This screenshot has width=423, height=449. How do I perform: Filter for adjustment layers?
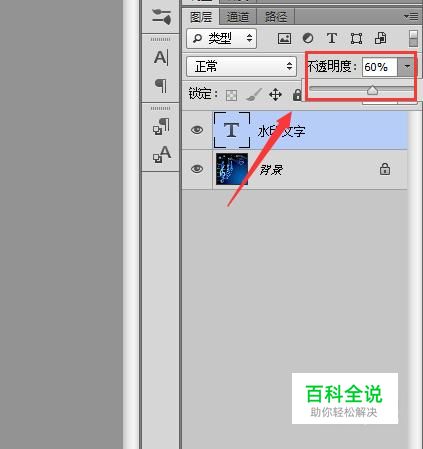(308, 38)
